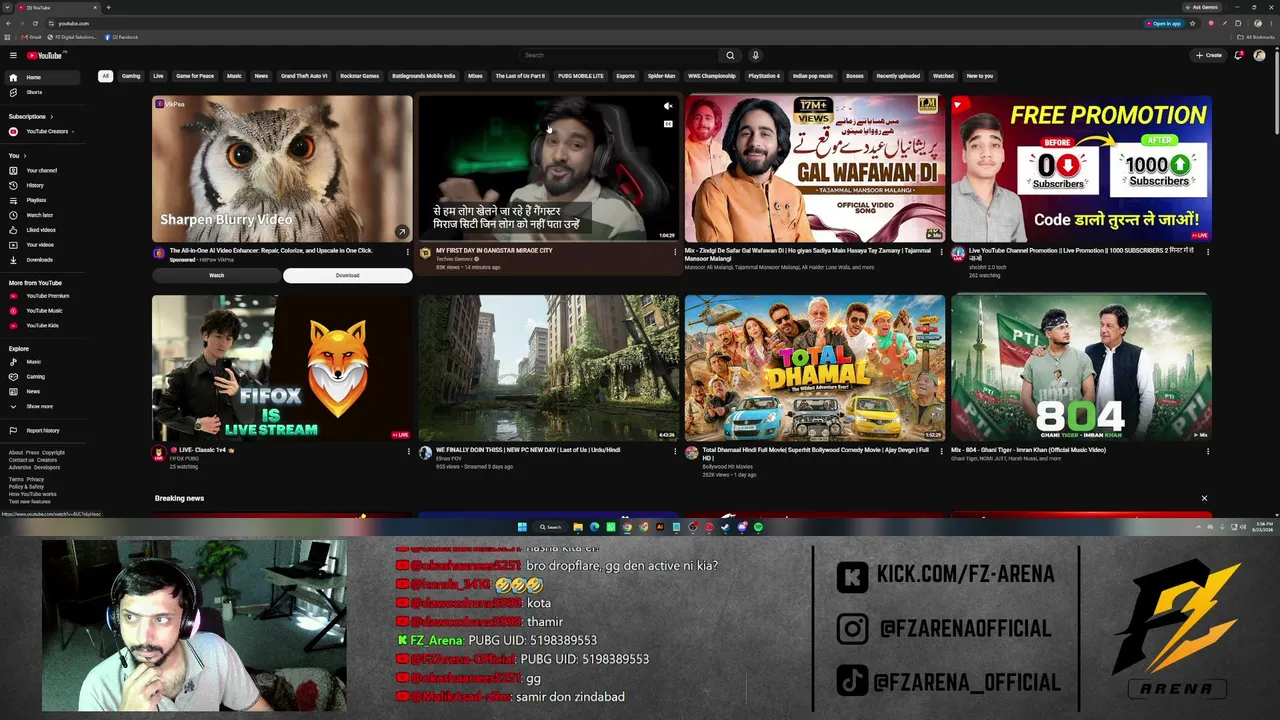Open the Chrome tab search dropdown
Image resolution: width=1280 pixels, height=720 pixels.
coord(8,7)
